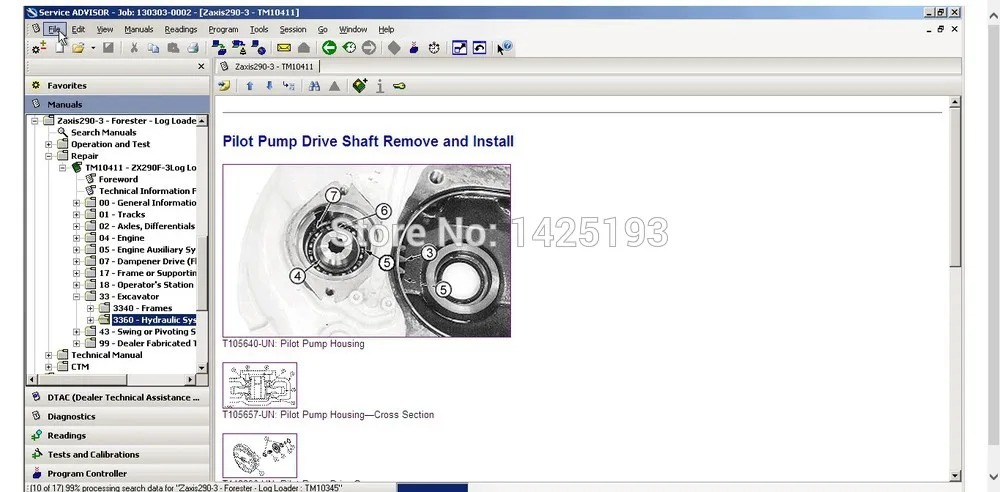
Task: Click the grey home icon
Action: 304,48
